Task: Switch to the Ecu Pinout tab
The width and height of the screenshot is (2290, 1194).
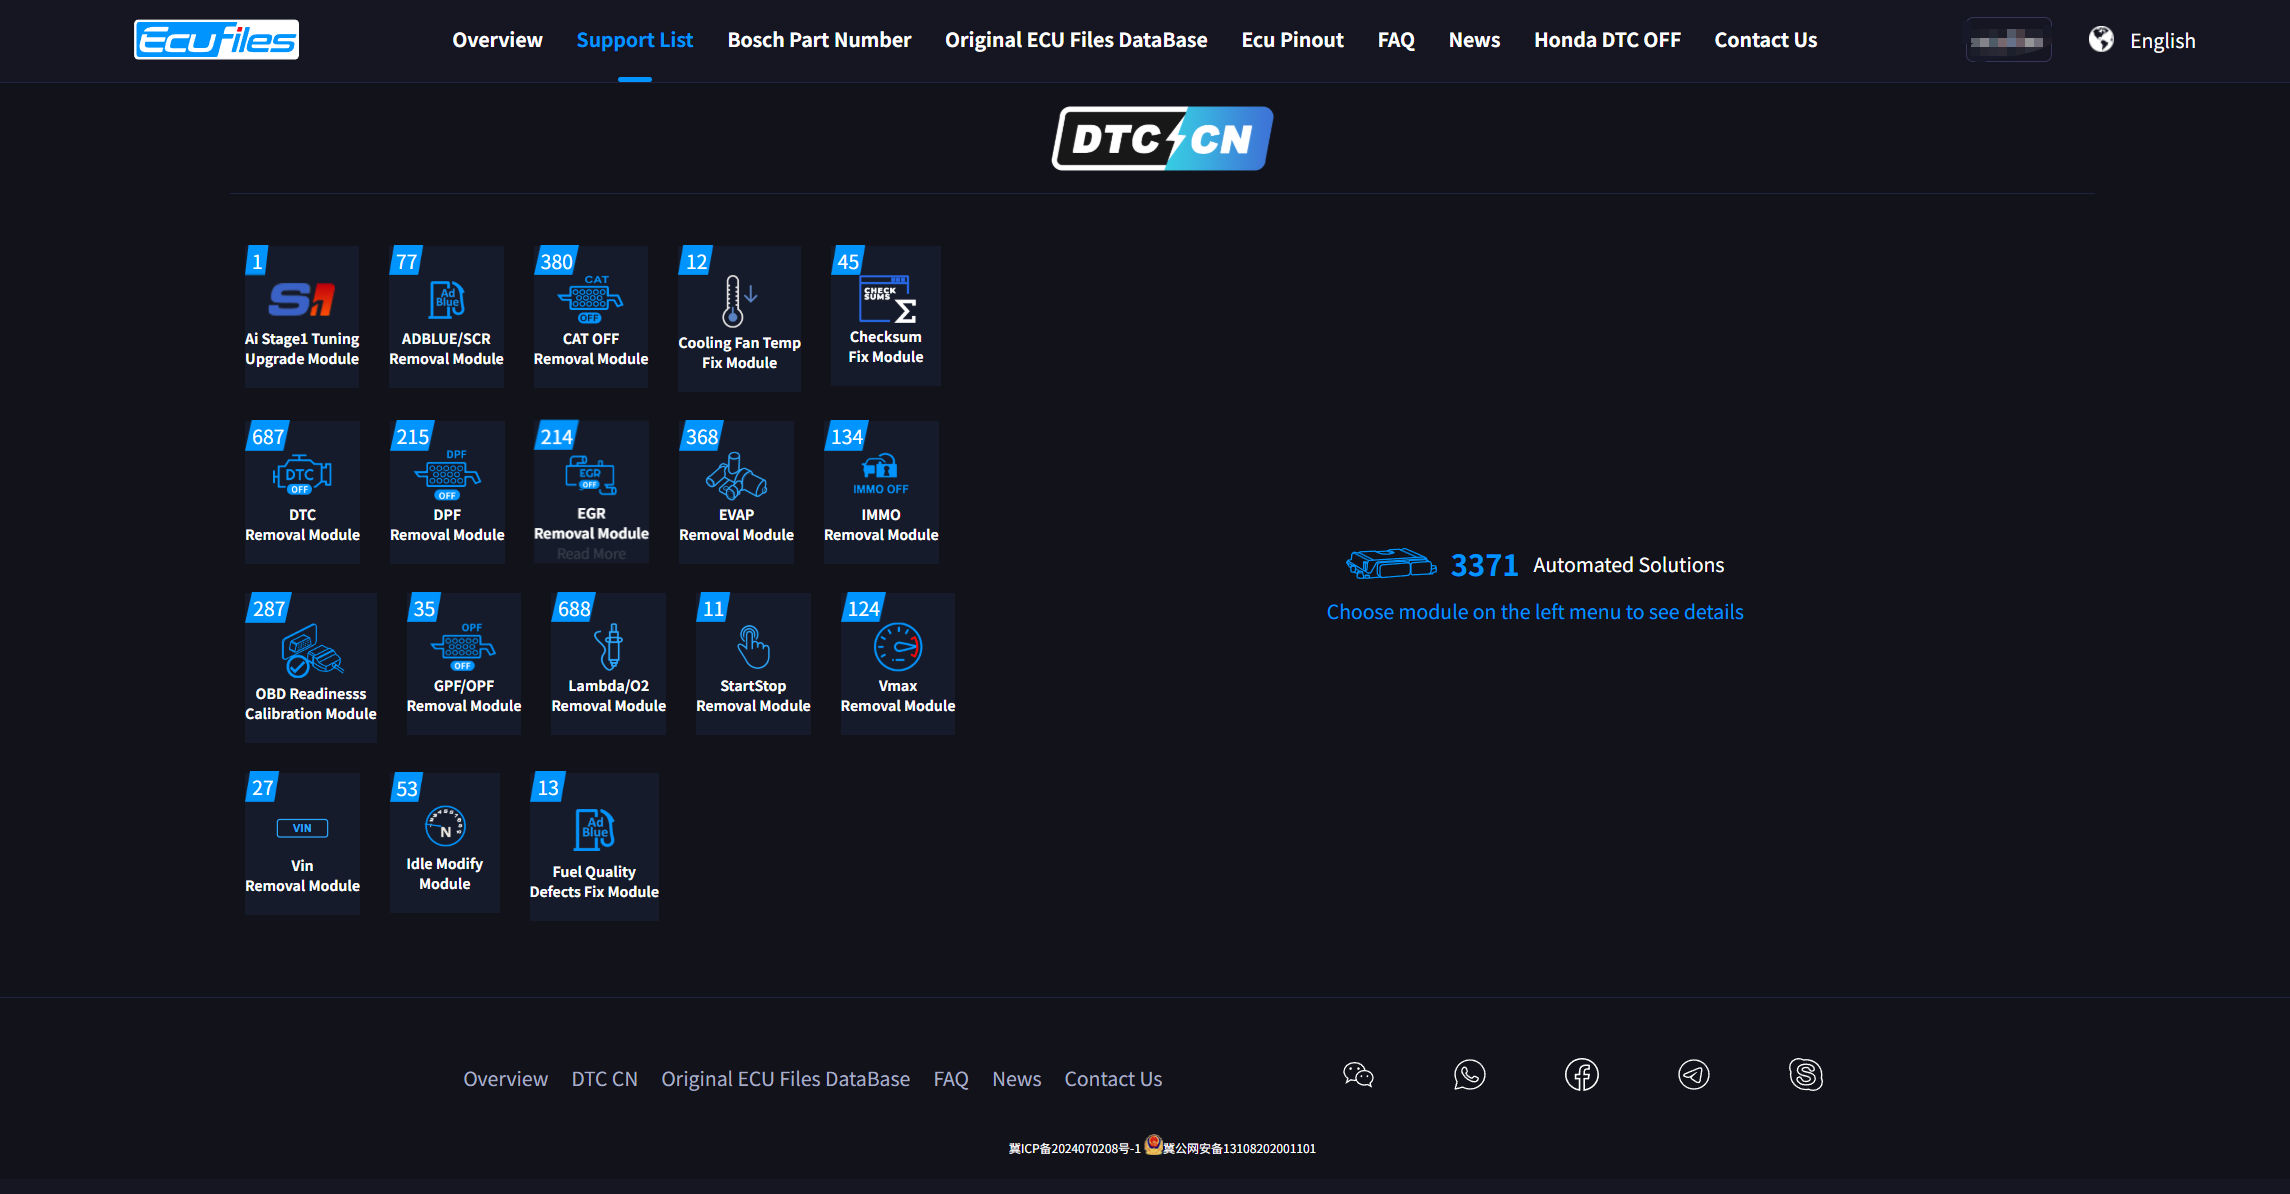Action: click(x=1292, y=40)
